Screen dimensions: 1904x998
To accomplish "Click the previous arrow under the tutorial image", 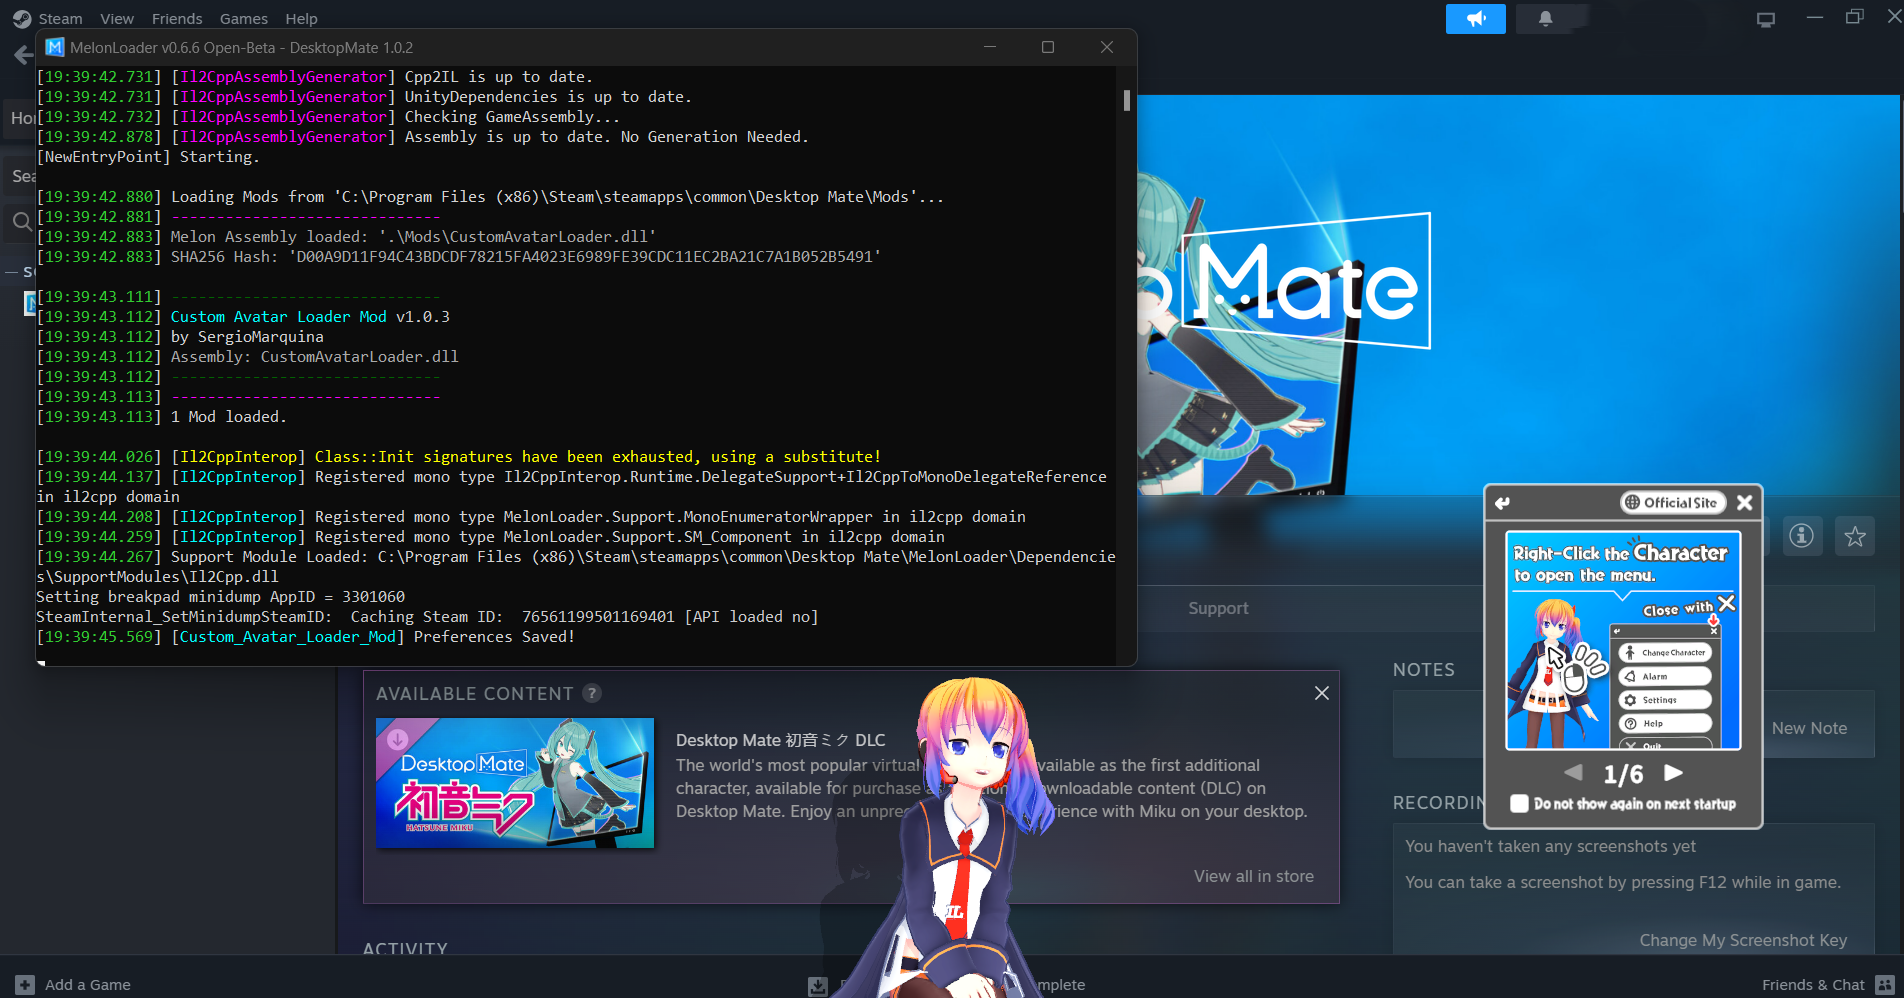I will point(1573,772).
